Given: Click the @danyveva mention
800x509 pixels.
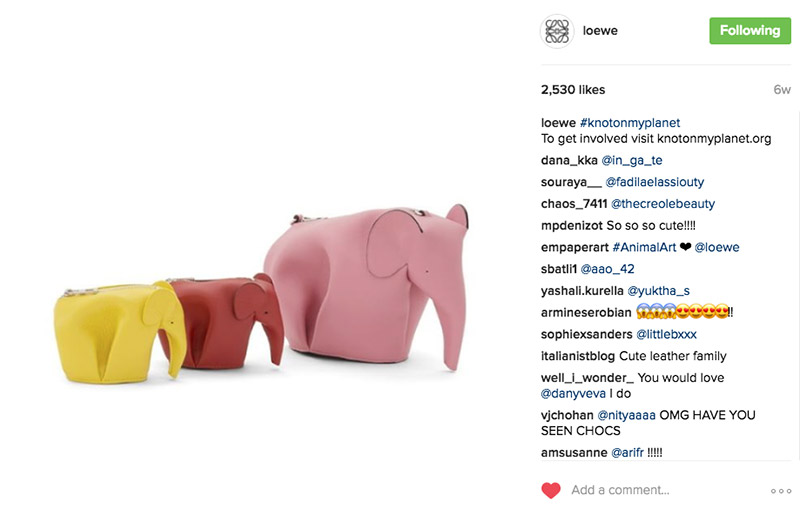Looking at the screenshot, I should 573,394.
